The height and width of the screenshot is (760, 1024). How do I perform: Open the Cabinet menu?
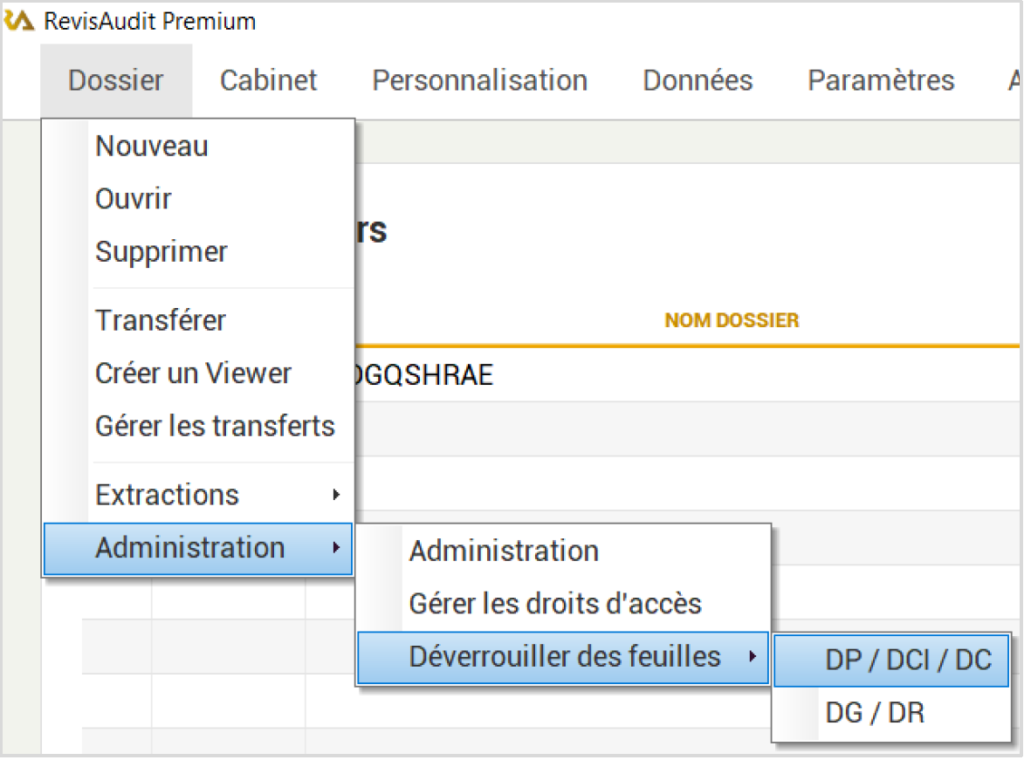pyautogui.click(x=267, y=81)
